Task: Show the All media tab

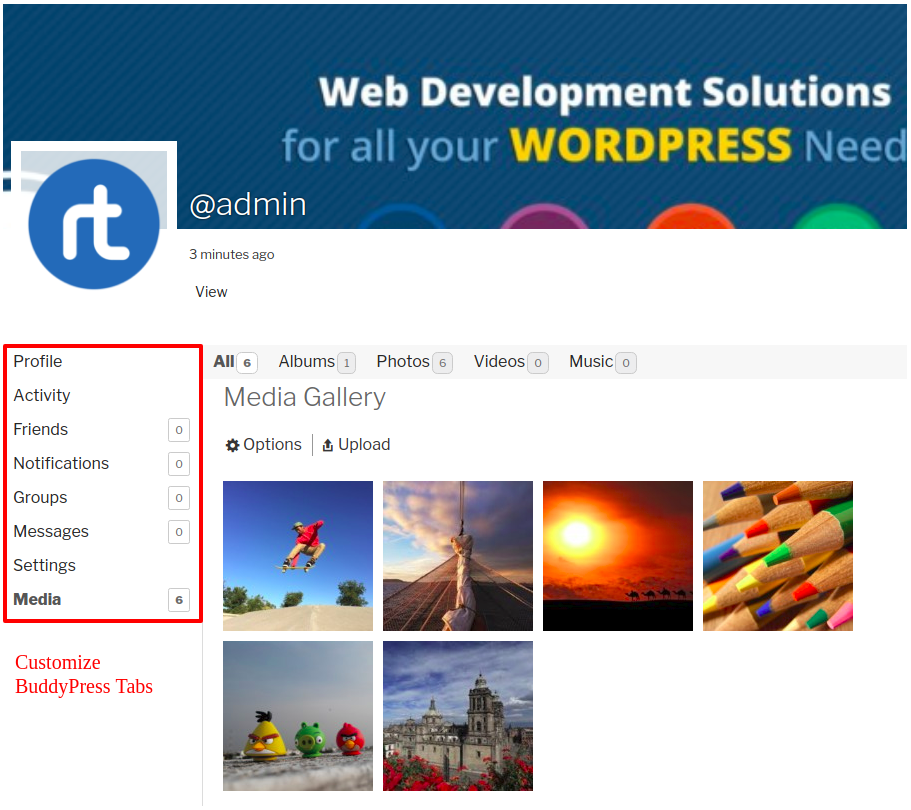Action: point(224,362)
